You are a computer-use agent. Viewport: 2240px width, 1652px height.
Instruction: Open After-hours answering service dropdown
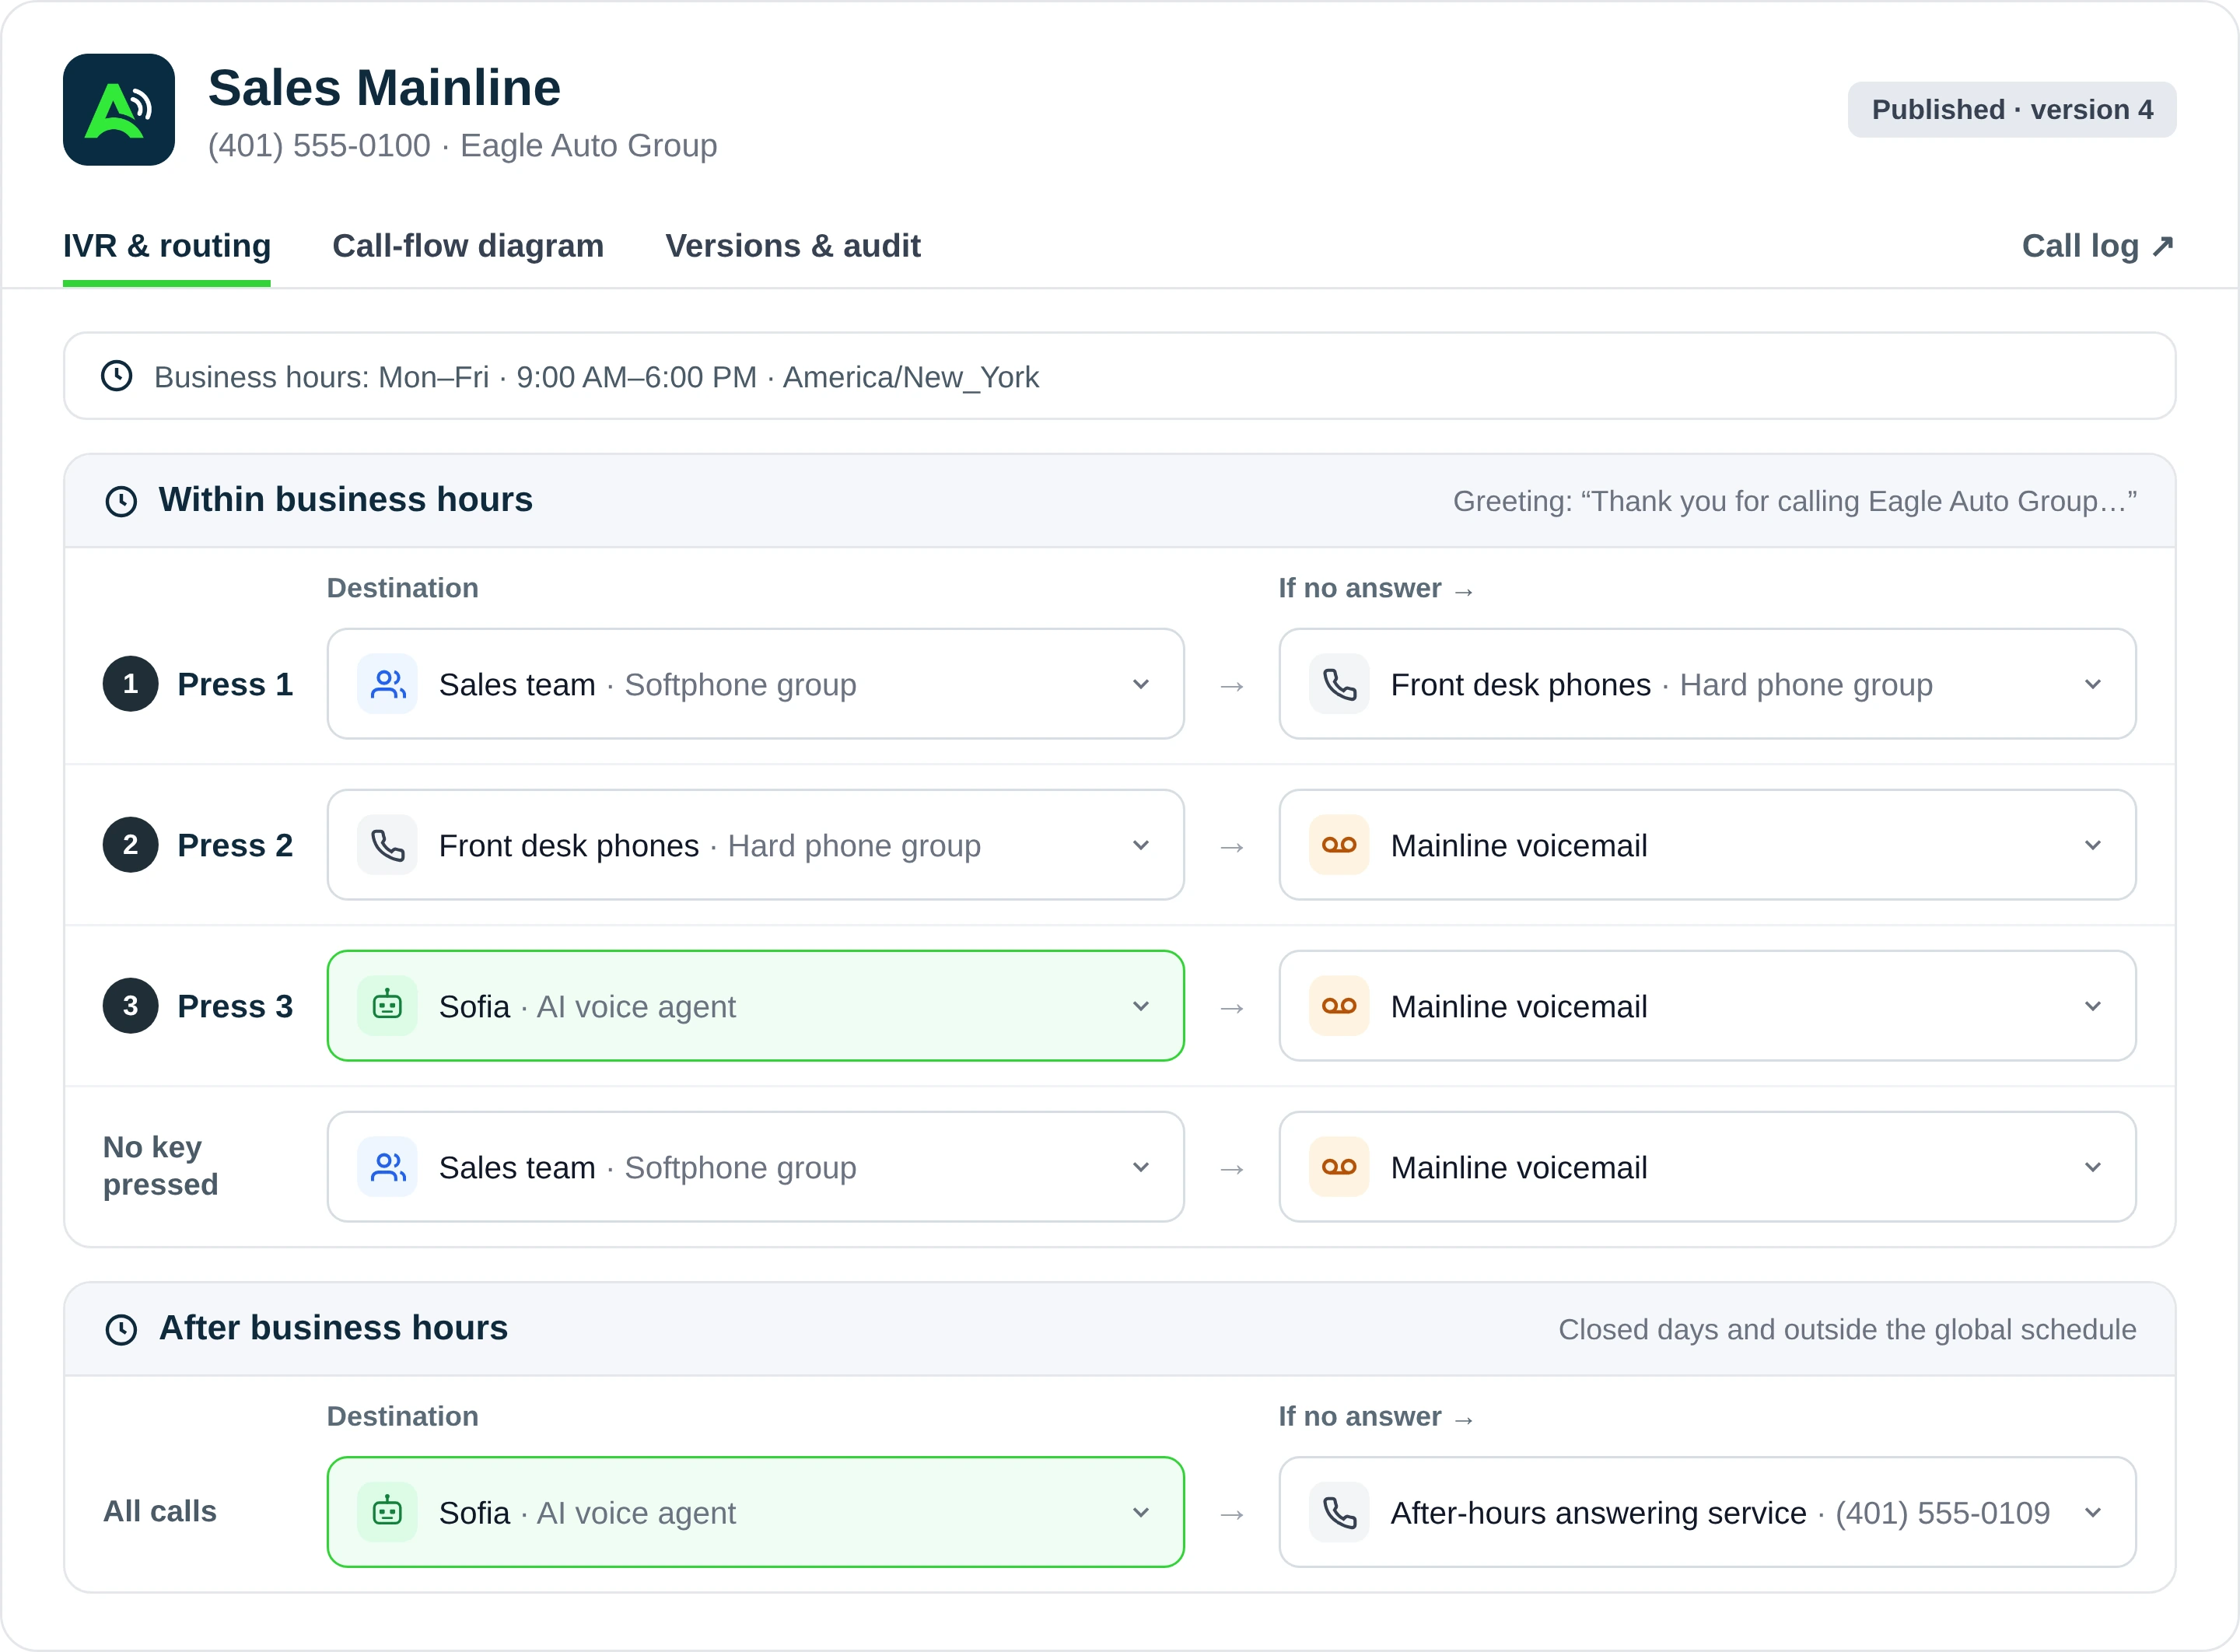[x=1708, y=1512]
